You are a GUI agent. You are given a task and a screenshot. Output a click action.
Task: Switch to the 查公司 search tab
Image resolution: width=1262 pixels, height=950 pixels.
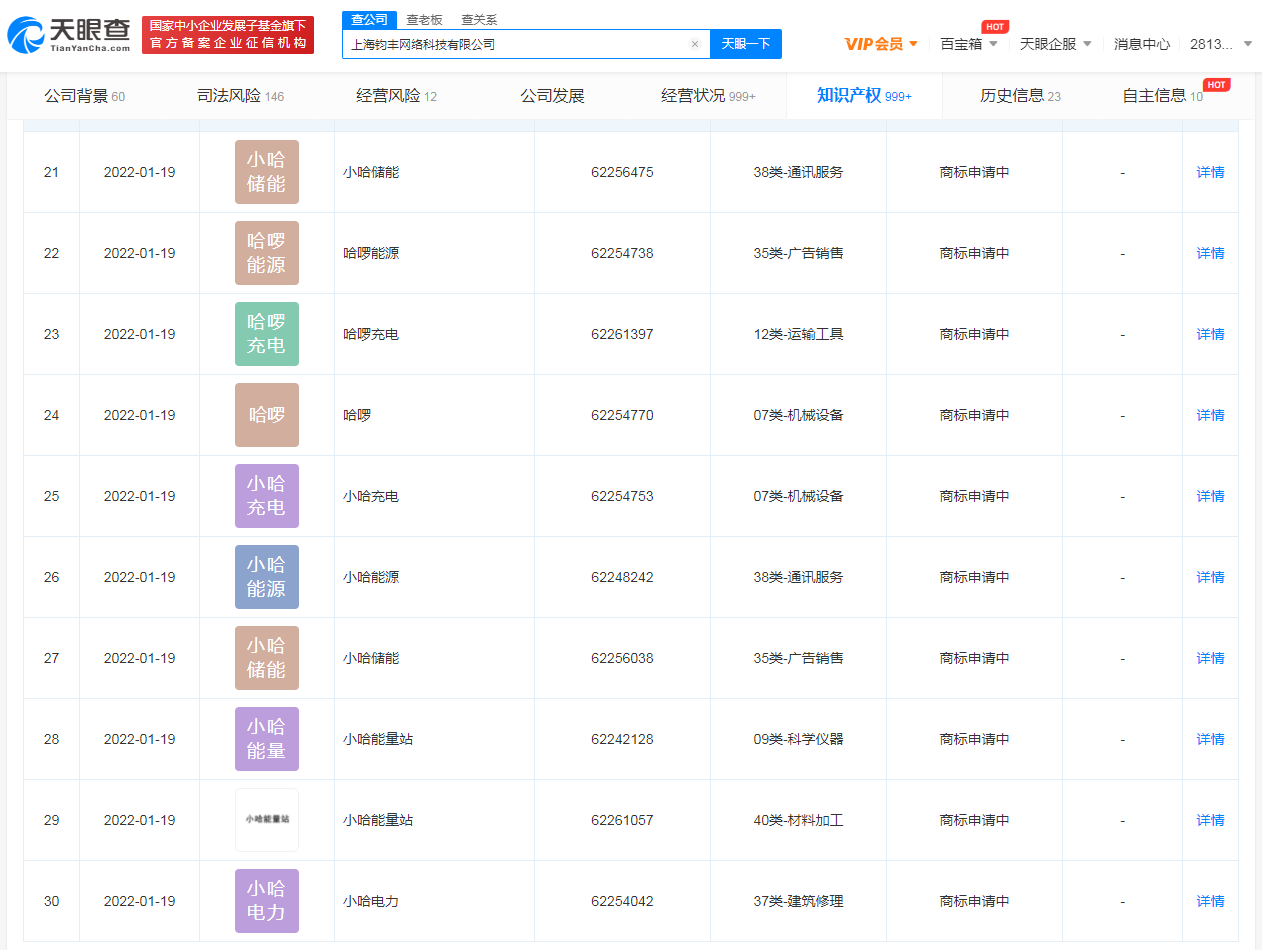369,20
